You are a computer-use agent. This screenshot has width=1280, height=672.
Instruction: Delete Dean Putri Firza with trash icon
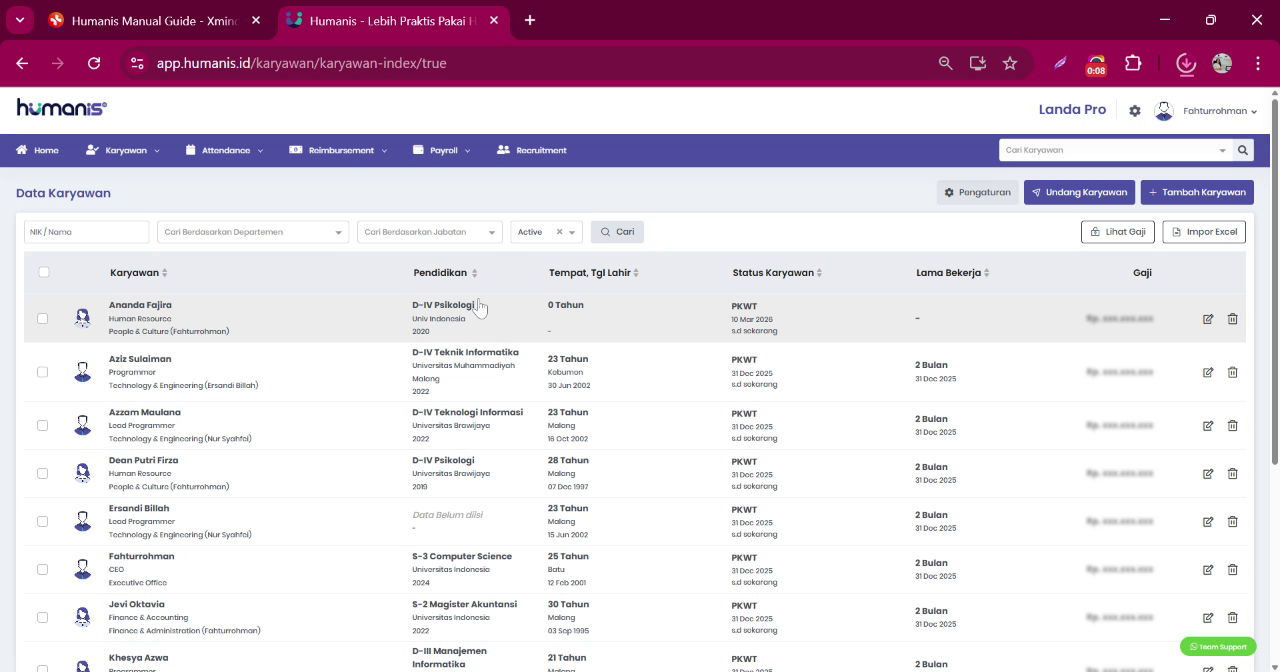(x=1232, y=473)
